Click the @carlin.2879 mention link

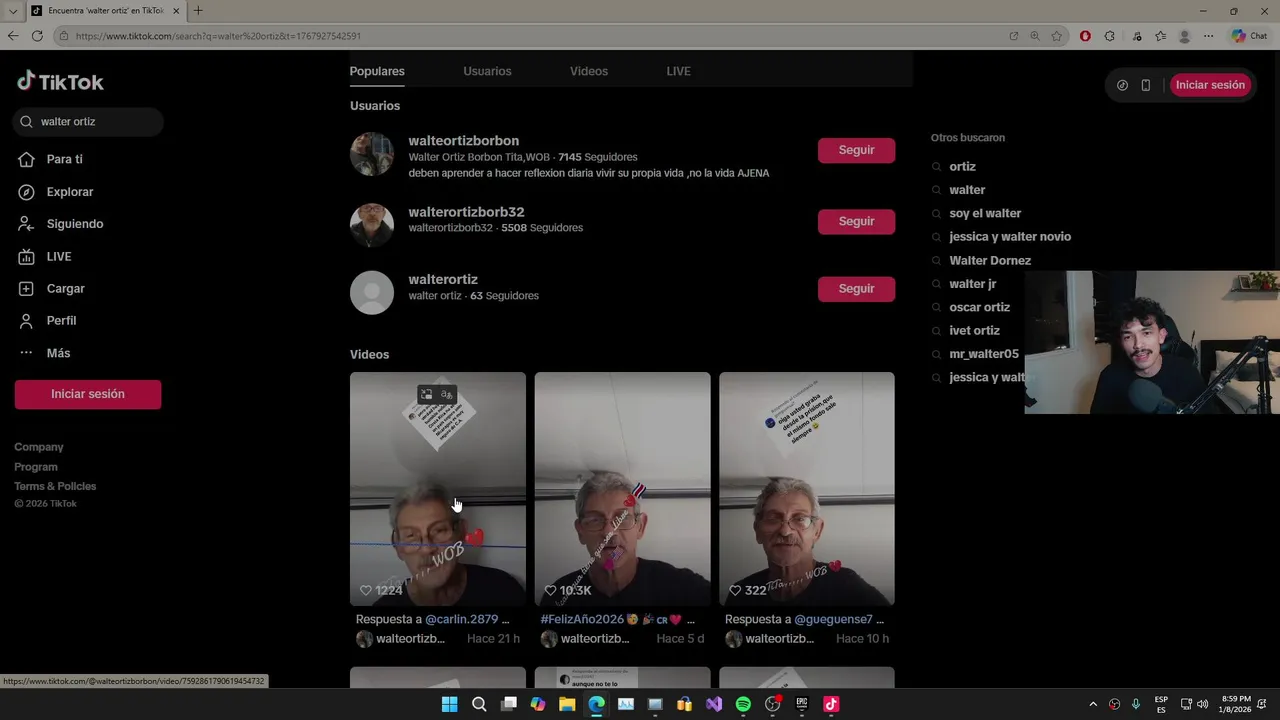tap(461, 619)
